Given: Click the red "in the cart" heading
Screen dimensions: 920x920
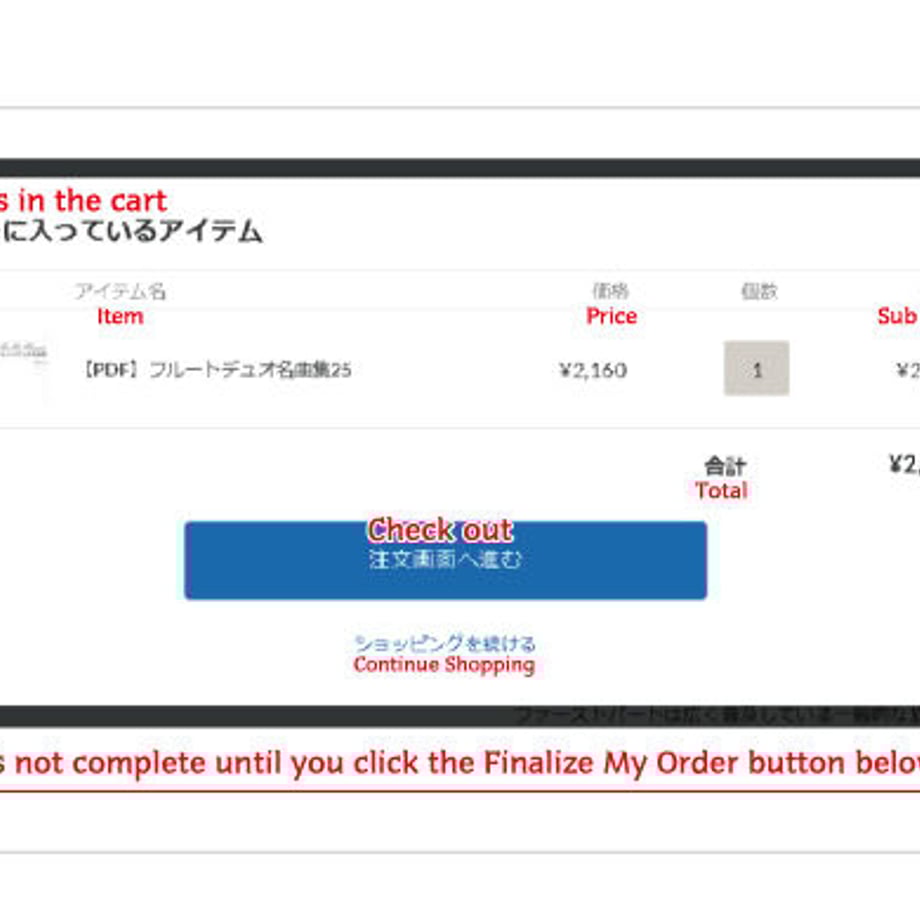Looking at the screenshot, I should click(x=83, y=201).
